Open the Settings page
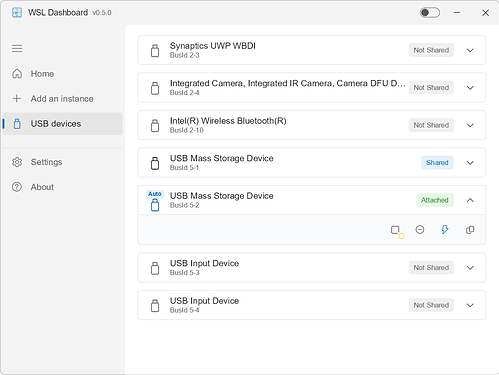The image size is (499, 375). point(62,162)
